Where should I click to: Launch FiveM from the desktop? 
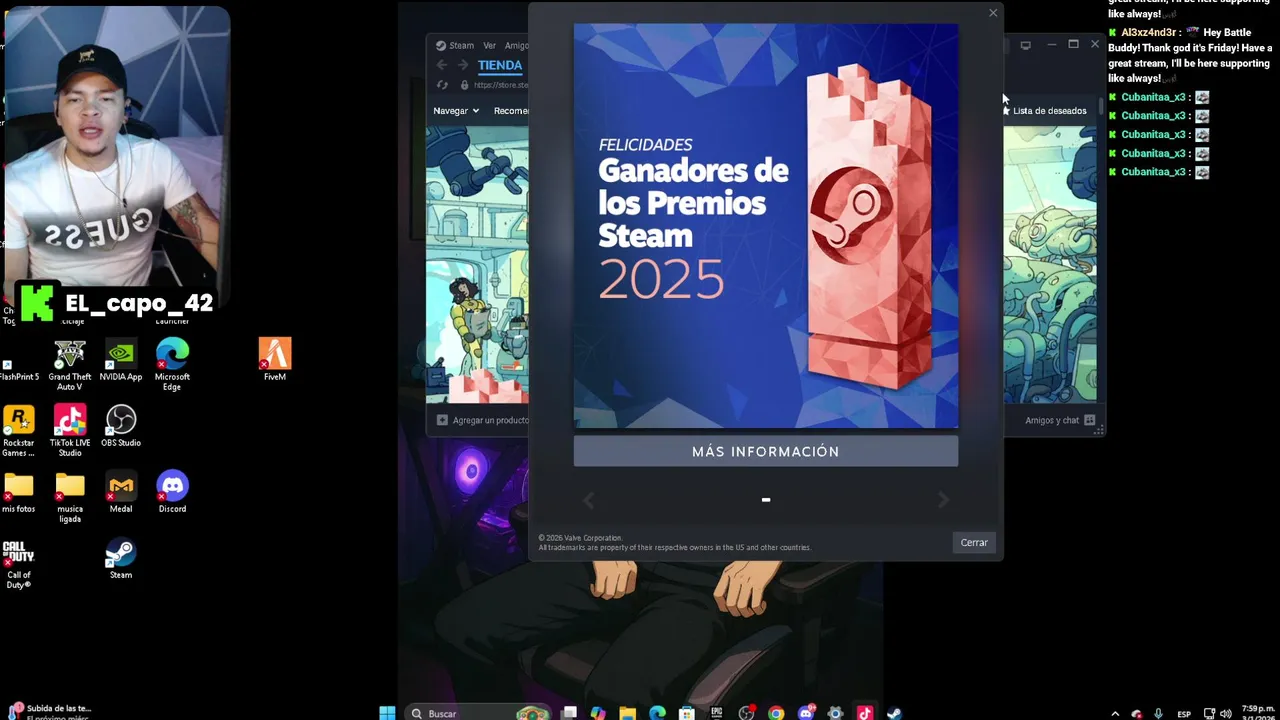pyautogui.click(x=275, y=360)
